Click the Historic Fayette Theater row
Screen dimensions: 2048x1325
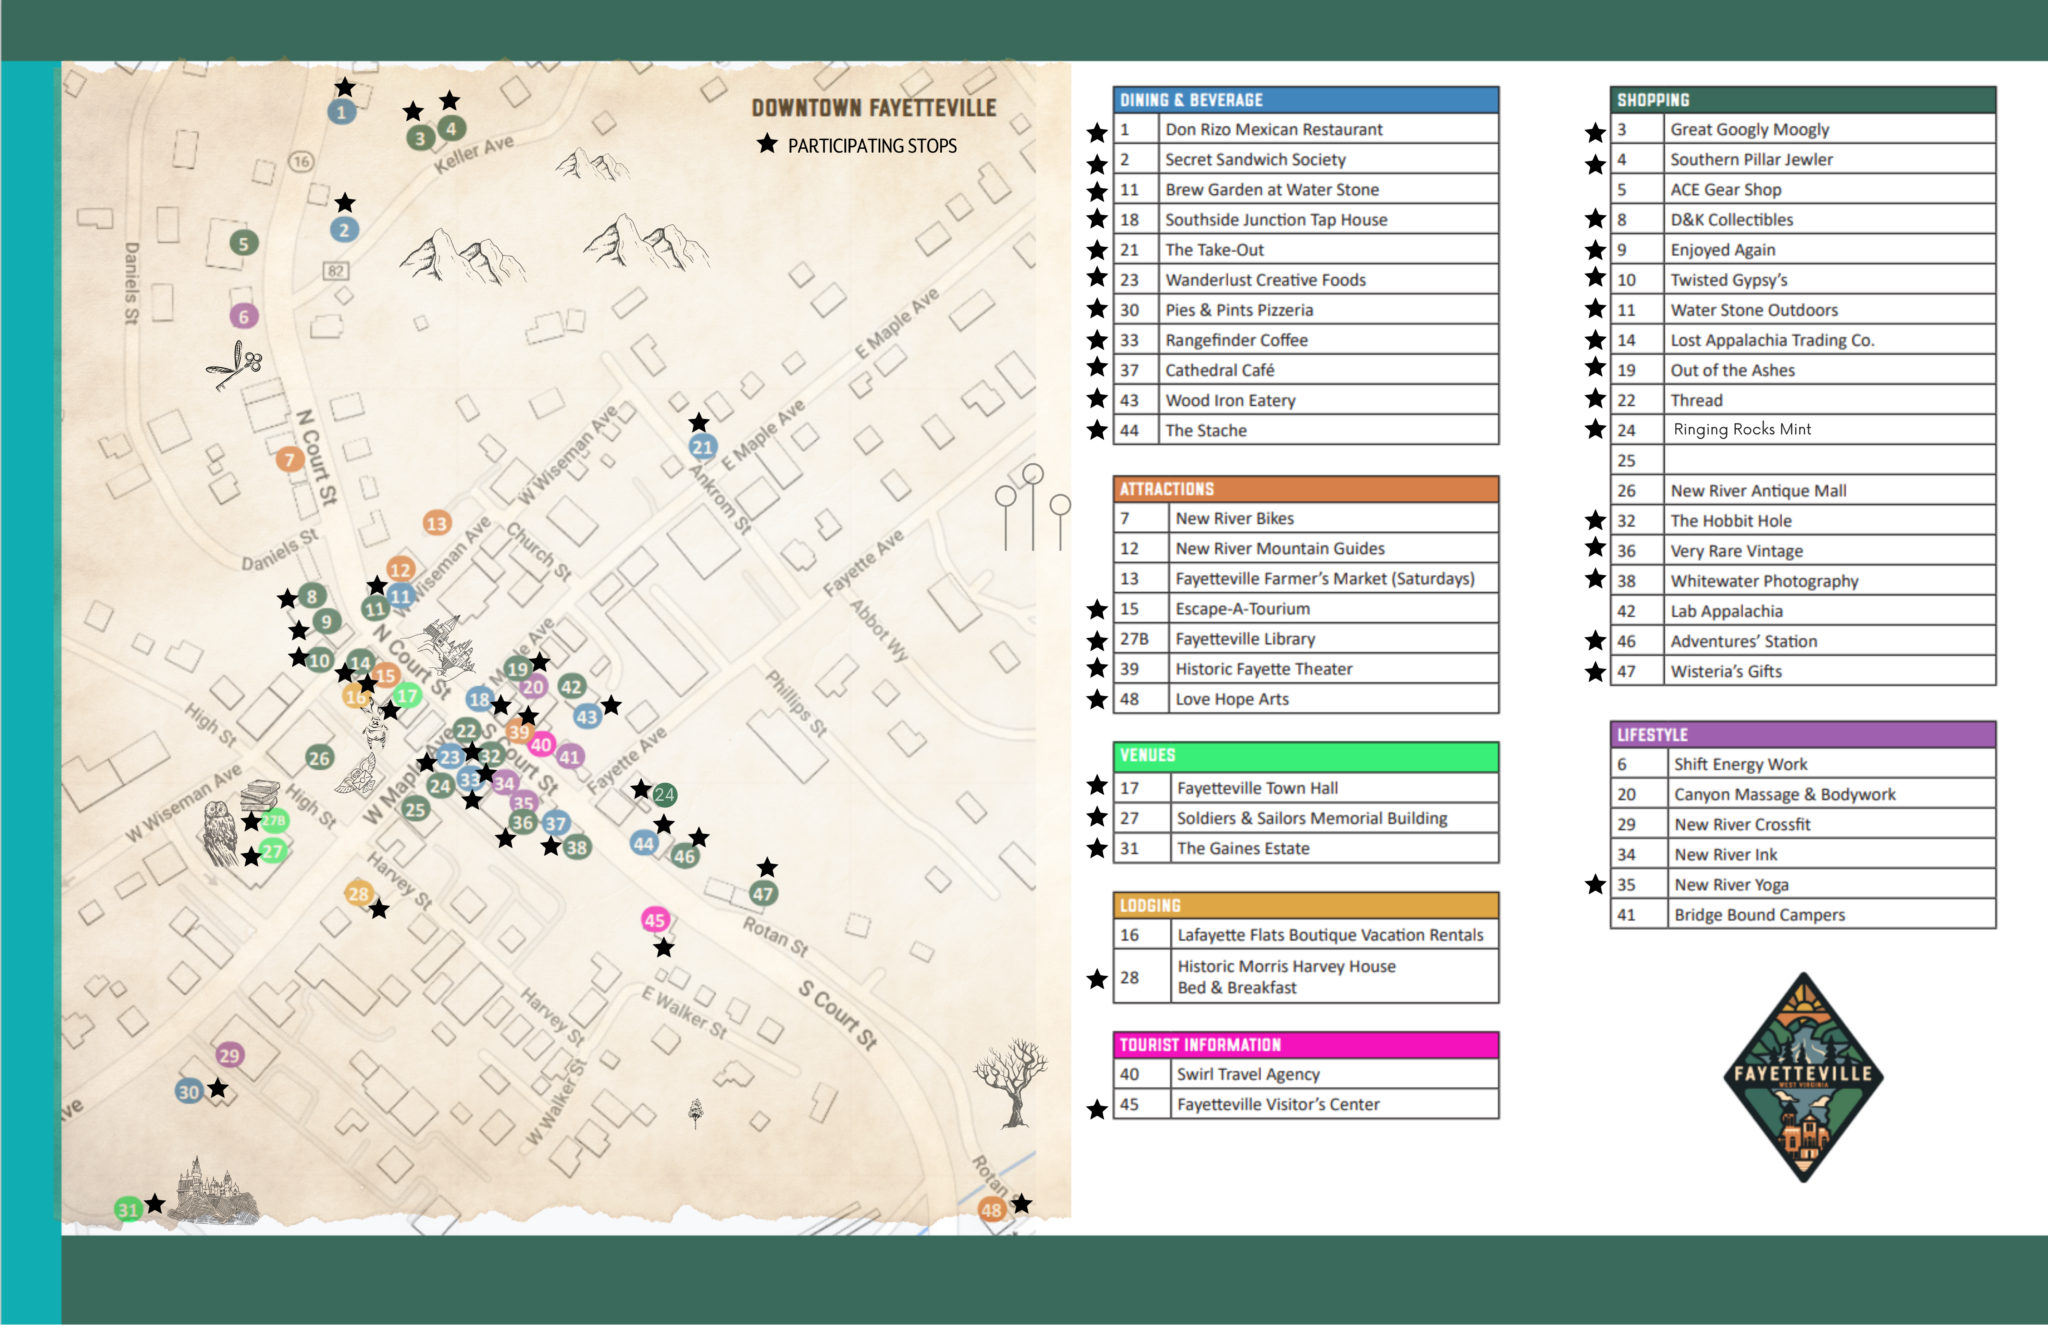pyautogui.click(x=1263, y=669)
